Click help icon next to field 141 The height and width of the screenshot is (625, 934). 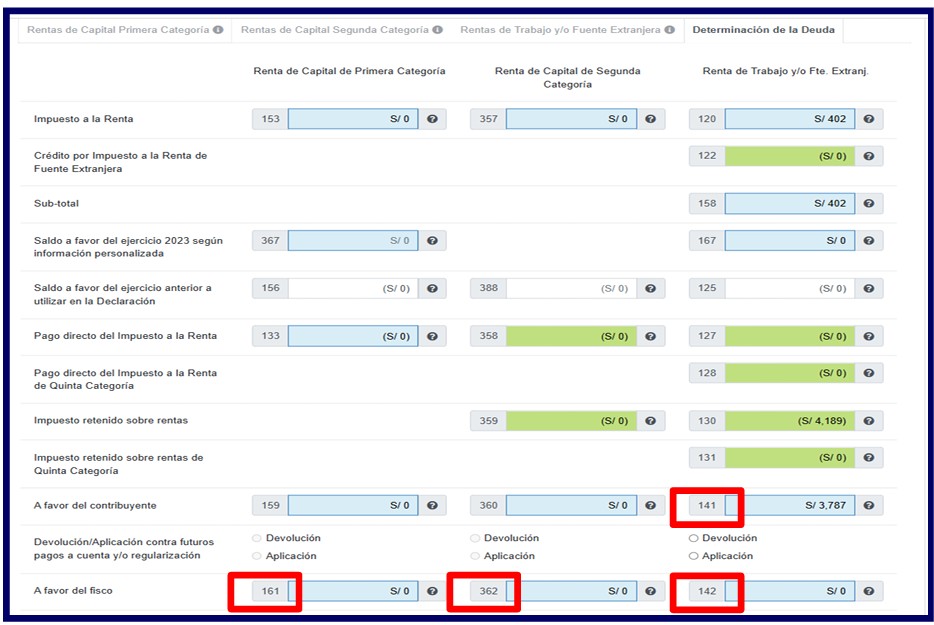click(x=868, y=506)
